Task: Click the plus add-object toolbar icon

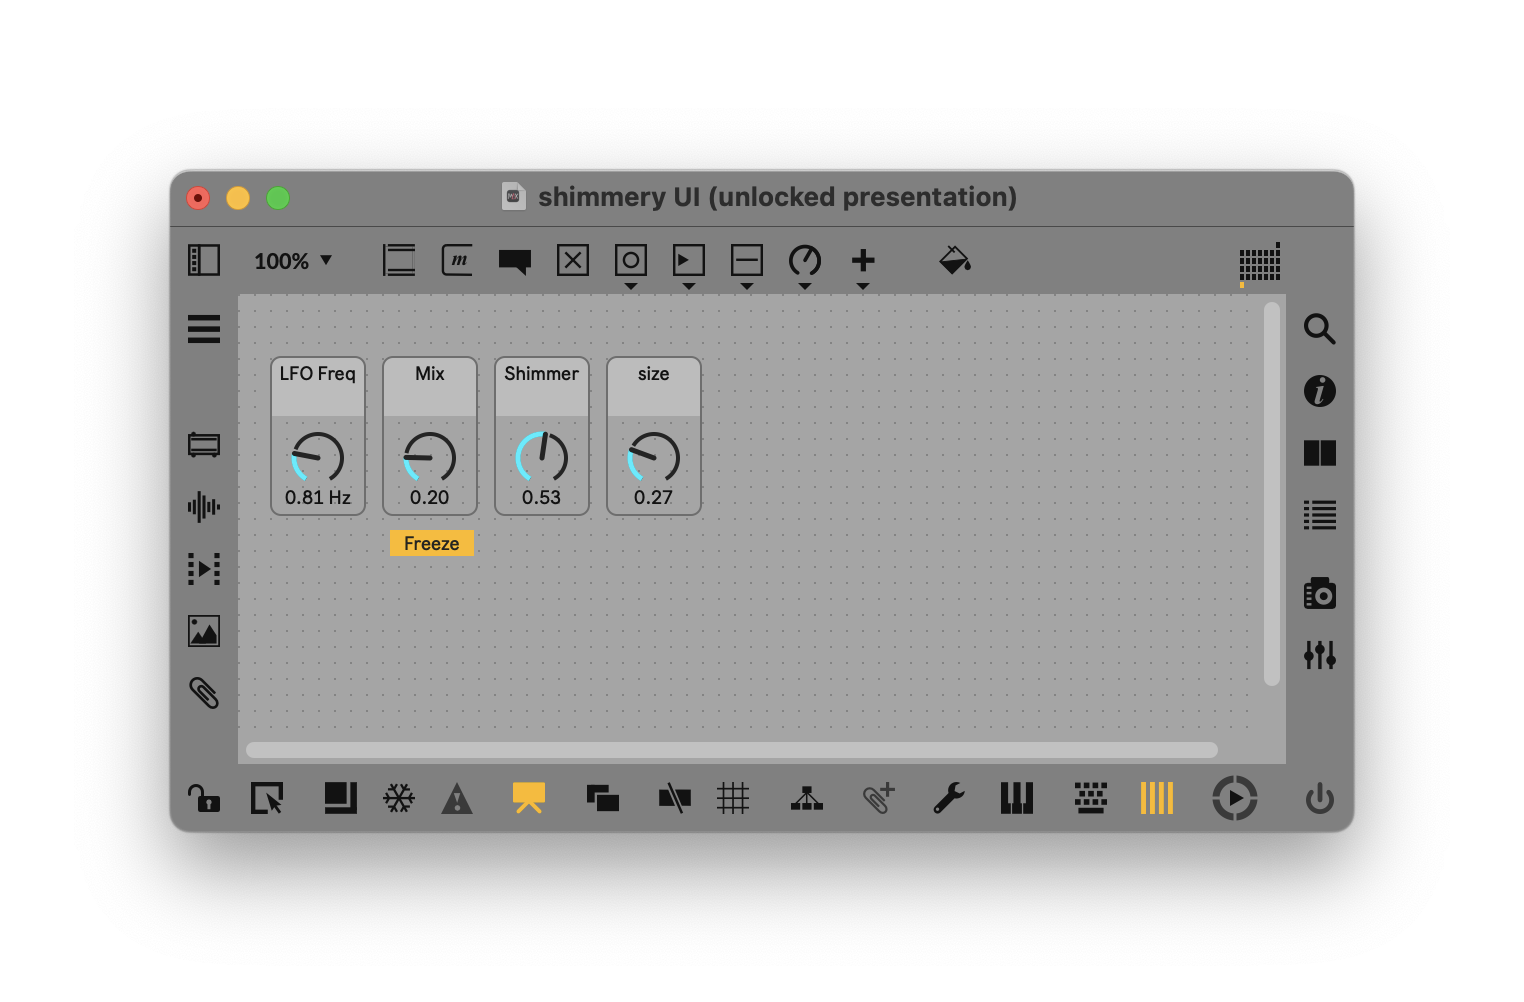Action: point(863,261)
